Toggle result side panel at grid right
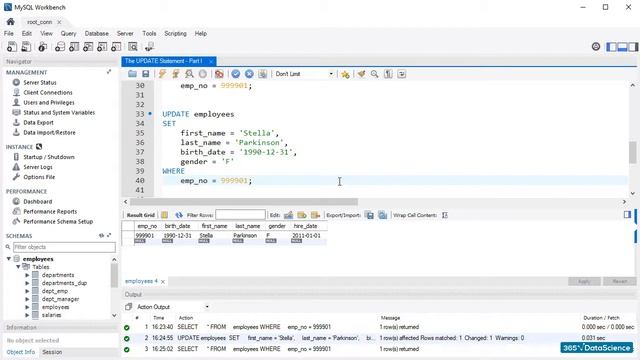The height and width of the screenshot is (360, 640). 627,215
